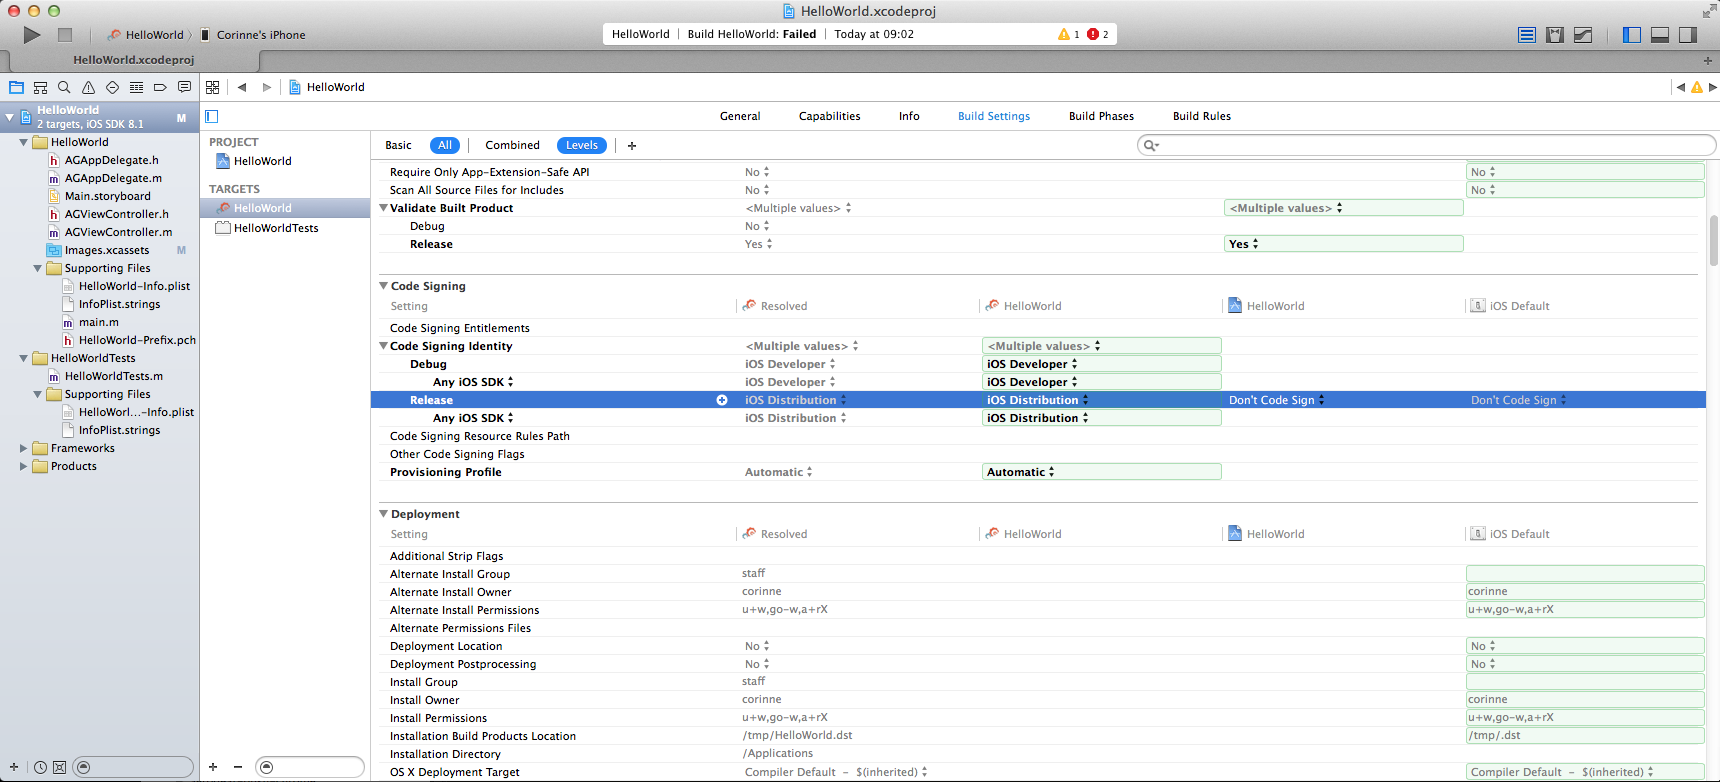Go back in editor history
Screen dimensions: 1720x782
pos(242,87)
